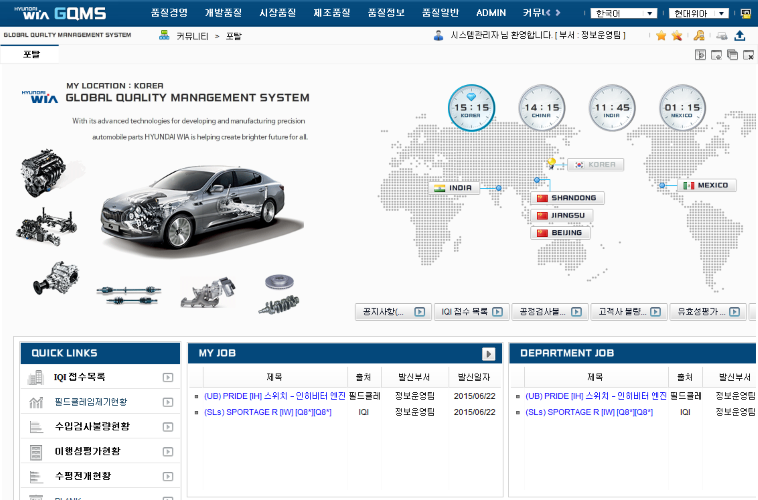Select the MEXICO location on the map

tap(707, 185)
